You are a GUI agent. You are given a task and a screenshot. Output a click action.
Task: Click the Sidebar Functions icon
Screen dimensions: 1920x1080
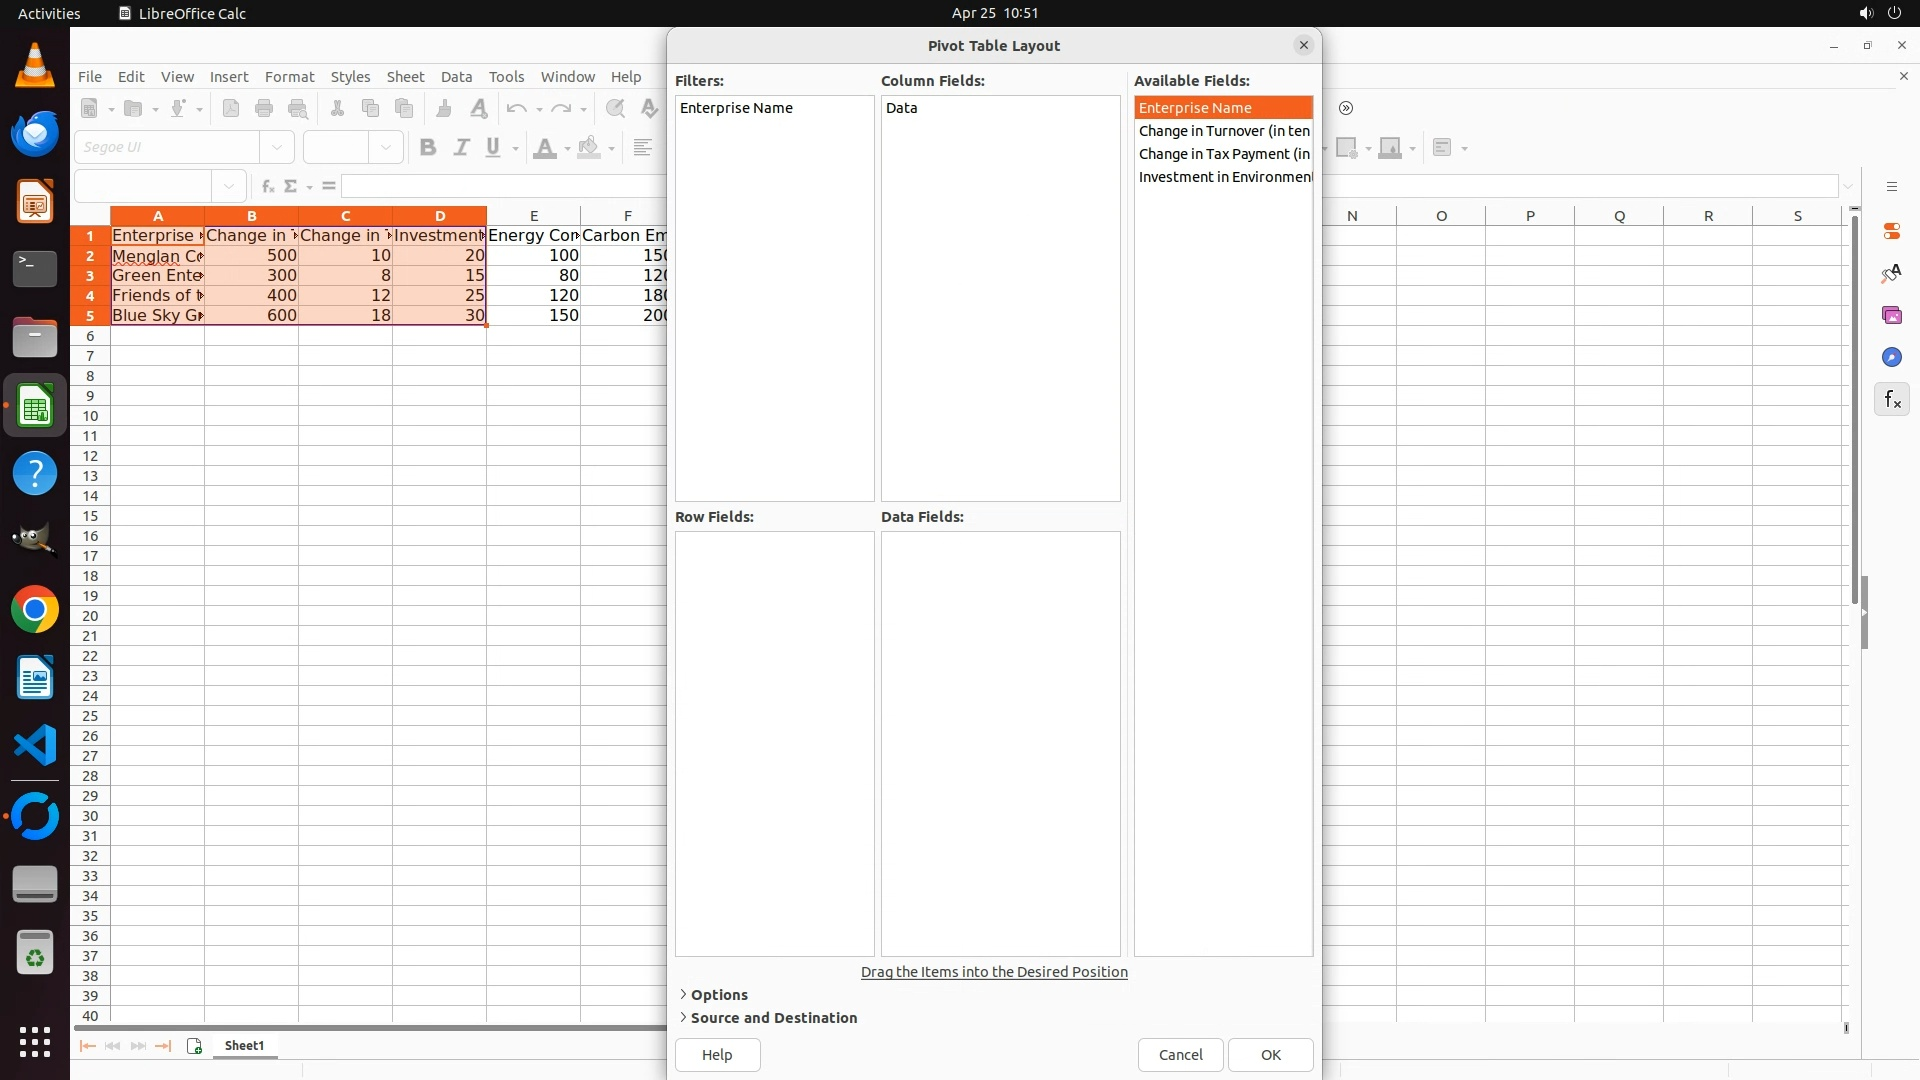coord(1891,400)
